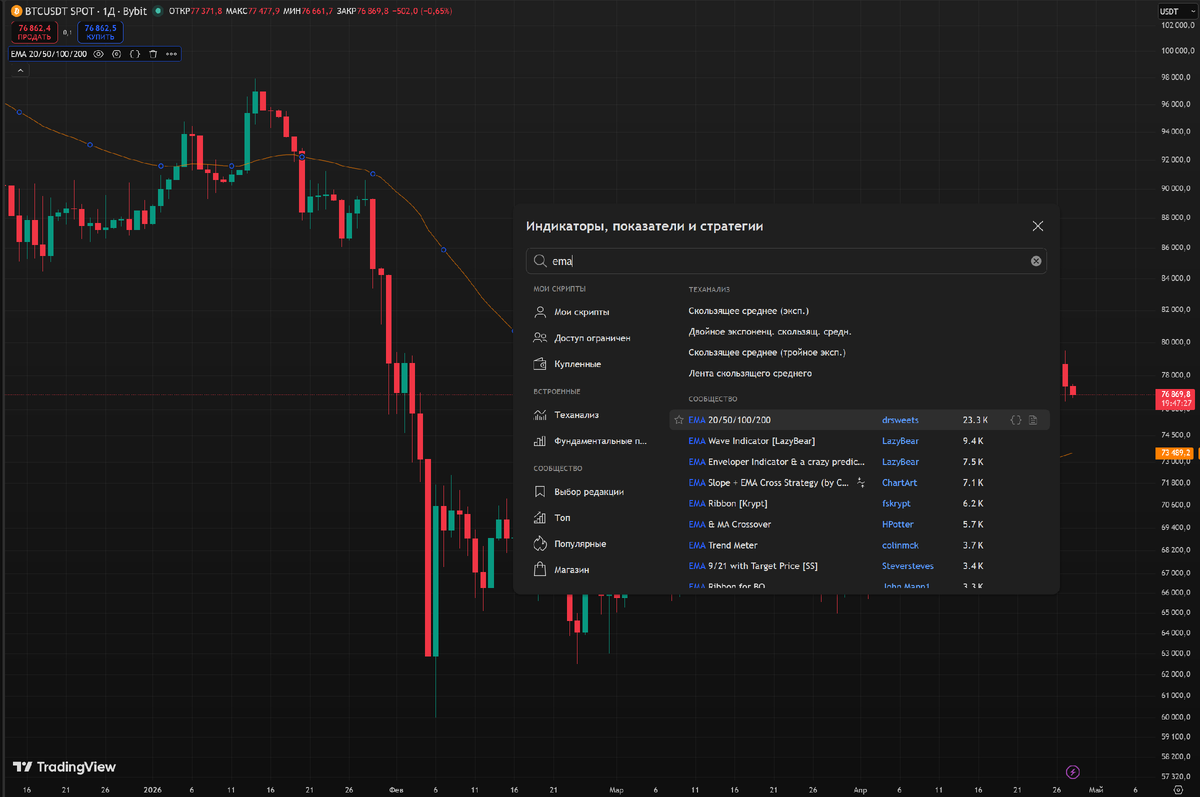This screenshot has height=797, width=1200.
Task: Click the 'Топ' ranking icon
Action: click(x=540, y=518)
